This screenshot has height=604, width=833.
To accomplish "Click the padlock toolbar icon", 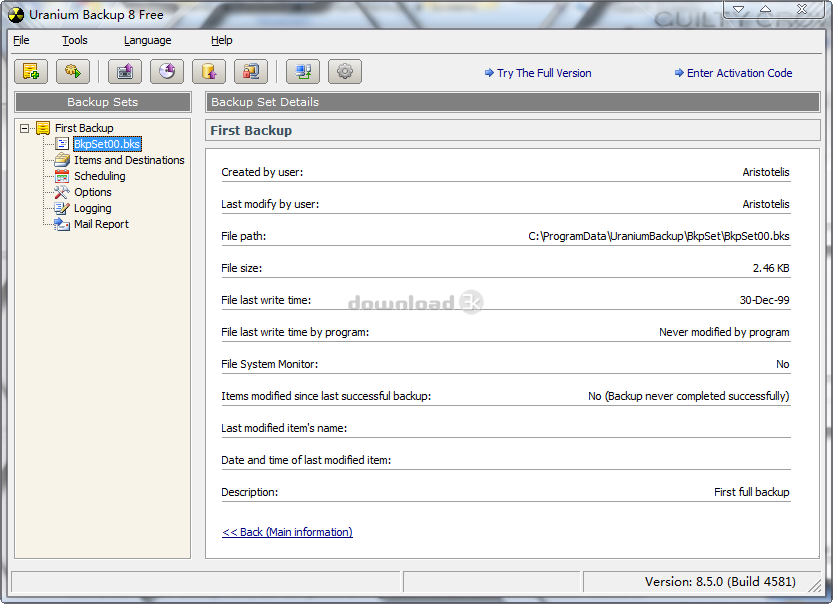I will [x=251, y=72].
